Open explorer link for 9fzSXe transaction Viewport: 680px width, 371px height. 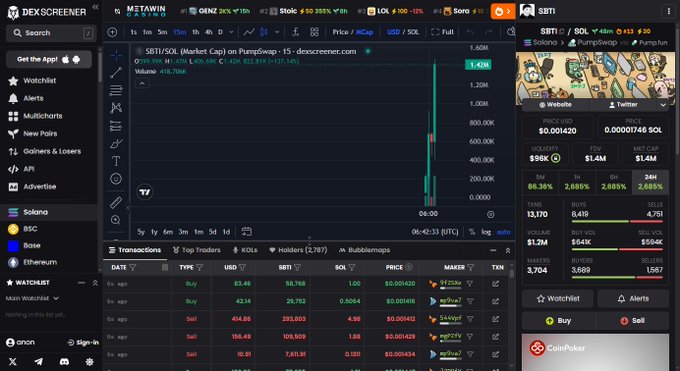[495, 284]
